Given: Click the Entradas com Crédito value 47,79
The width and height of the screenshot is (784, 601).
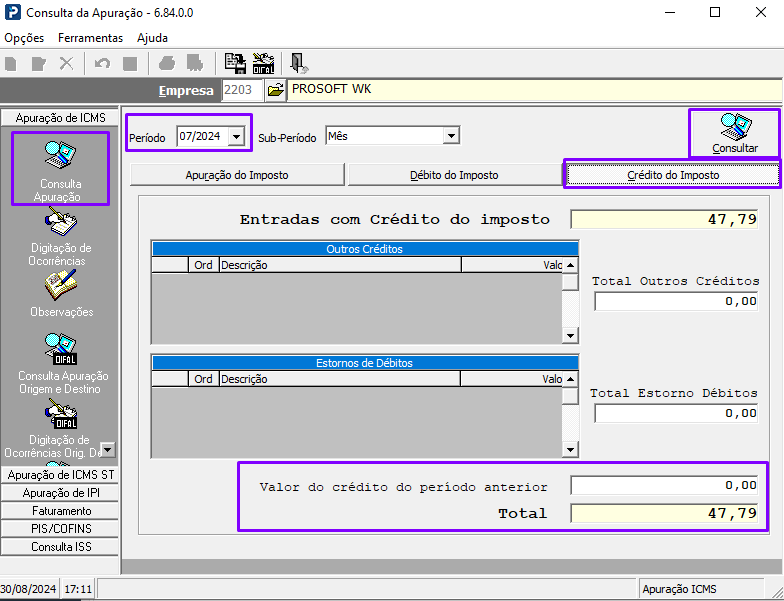Looking at the screenshot, I should click(x=664, y=220).
